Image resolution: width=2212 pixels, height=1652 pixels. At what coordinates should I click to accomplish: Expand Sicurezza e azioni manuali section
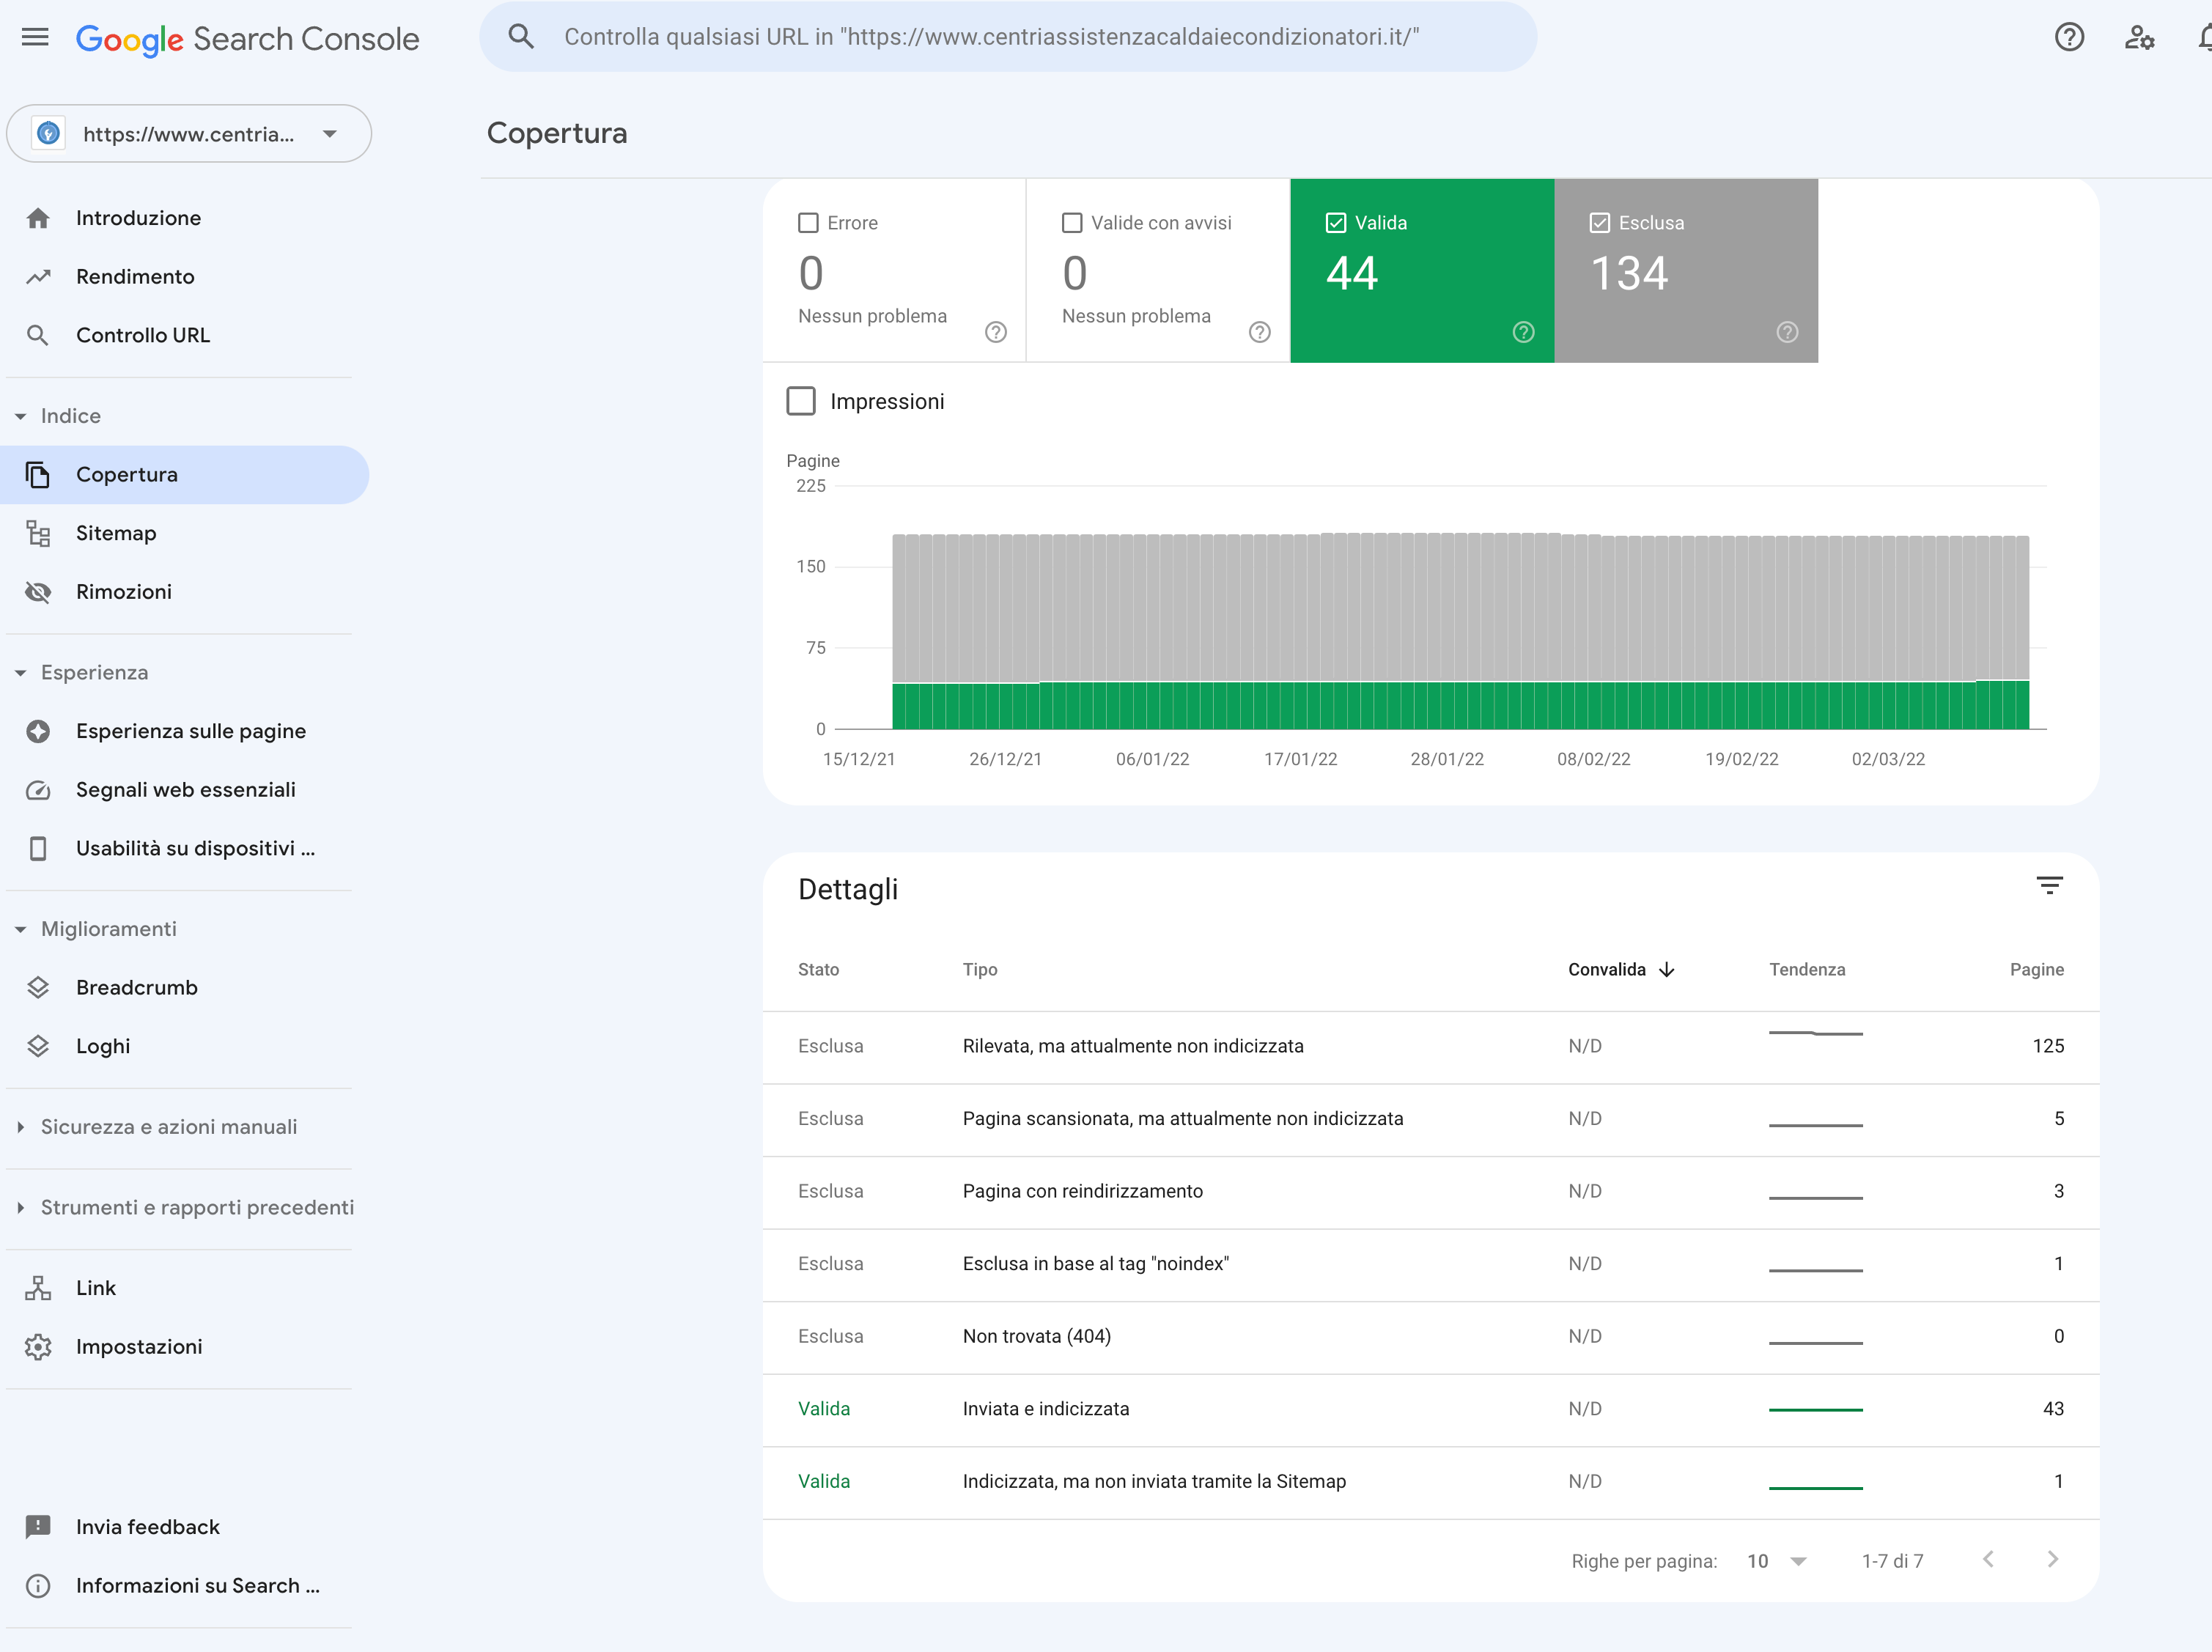pos(21,1127)
